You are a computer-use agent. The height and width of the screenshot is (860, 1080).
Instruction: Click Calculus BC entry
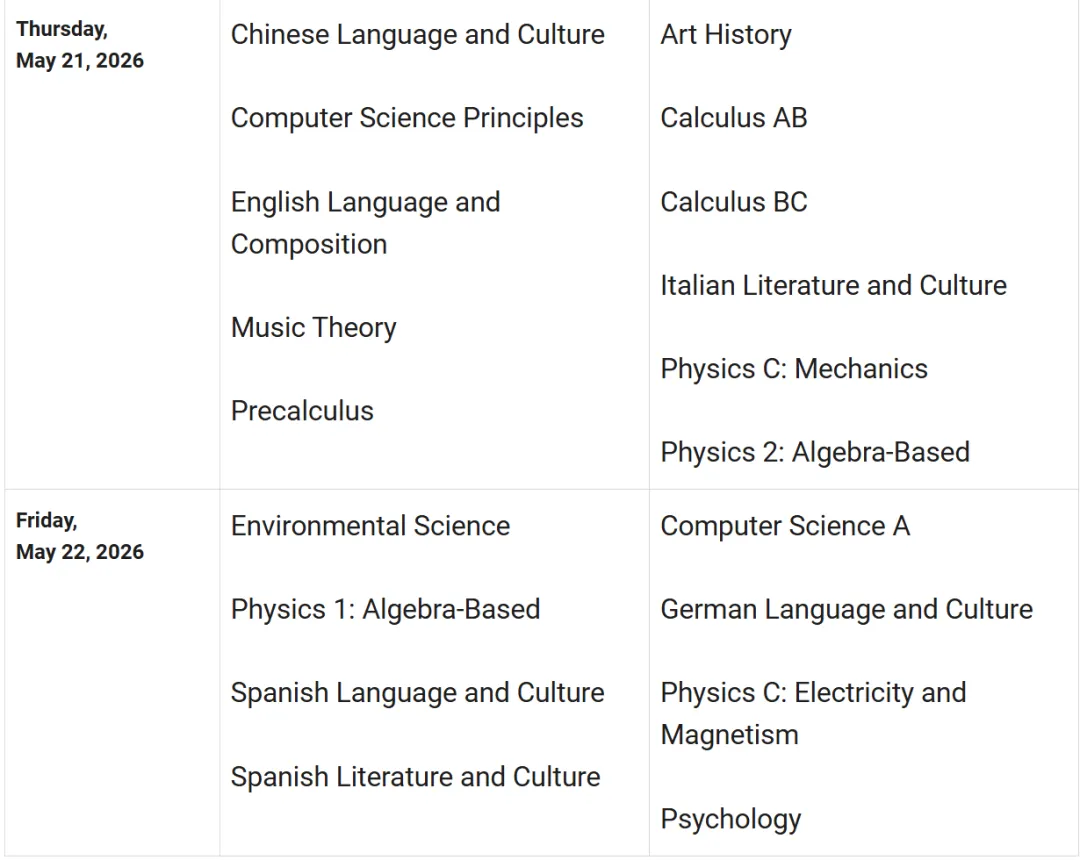(734, 202)
